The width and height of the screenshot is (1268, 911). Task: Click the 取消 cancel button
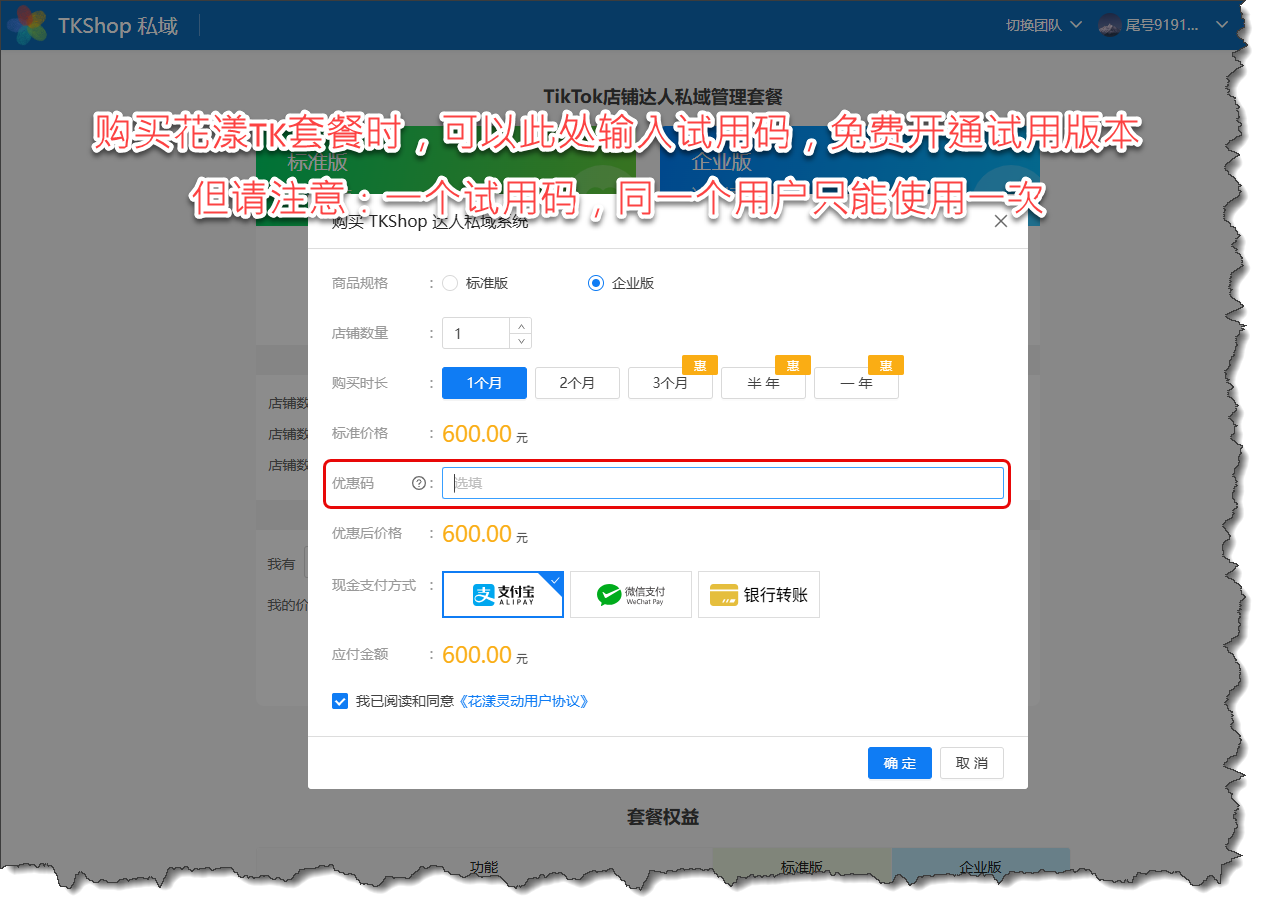click(972, 763)
